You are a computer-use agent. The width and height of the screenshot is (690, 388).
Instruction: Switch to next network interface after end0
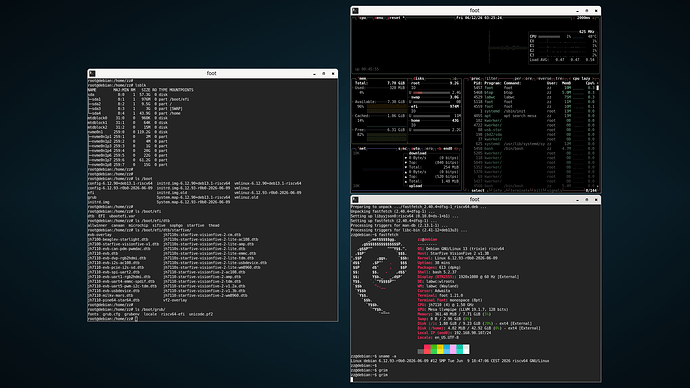click(x=456, y=149)
